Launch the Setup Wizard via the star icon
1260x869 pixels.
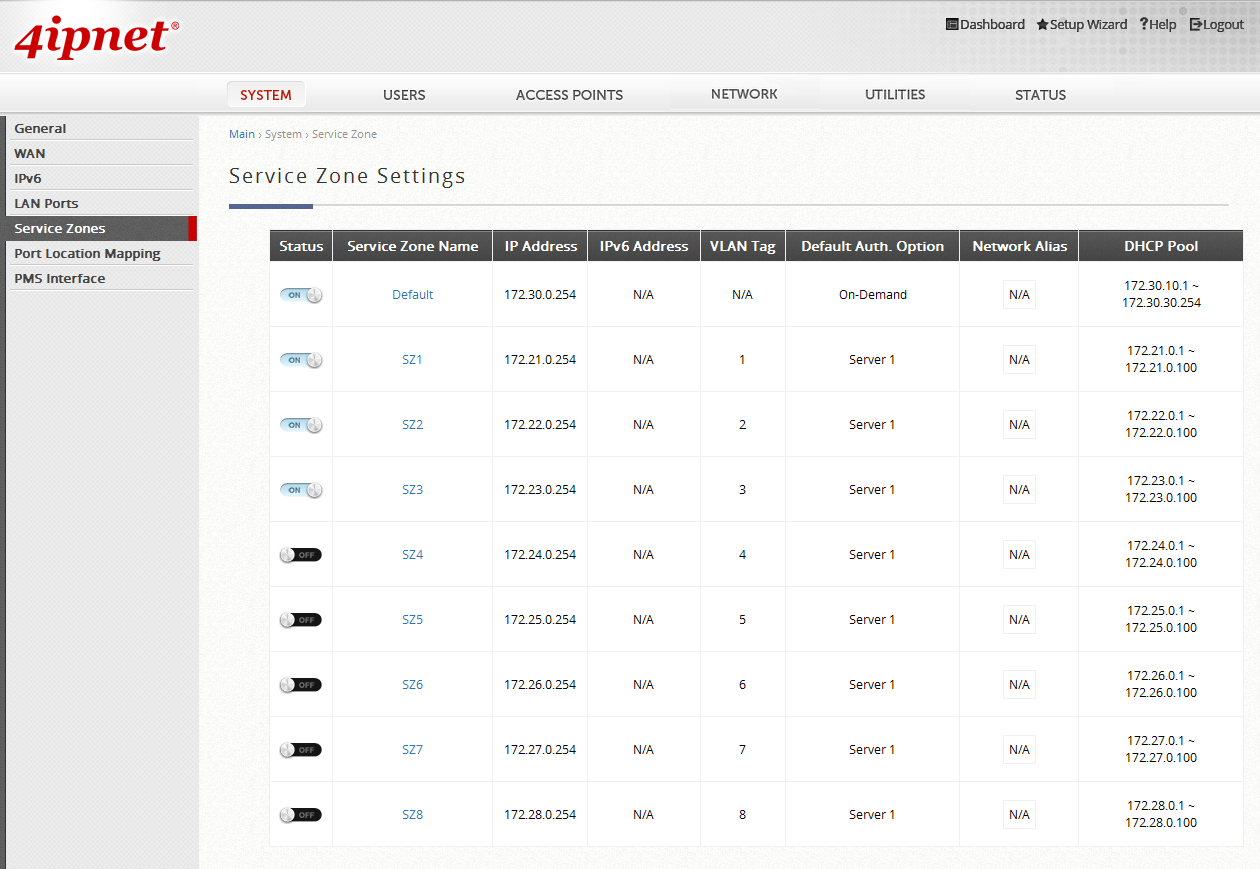click(x=1041, y=24)
